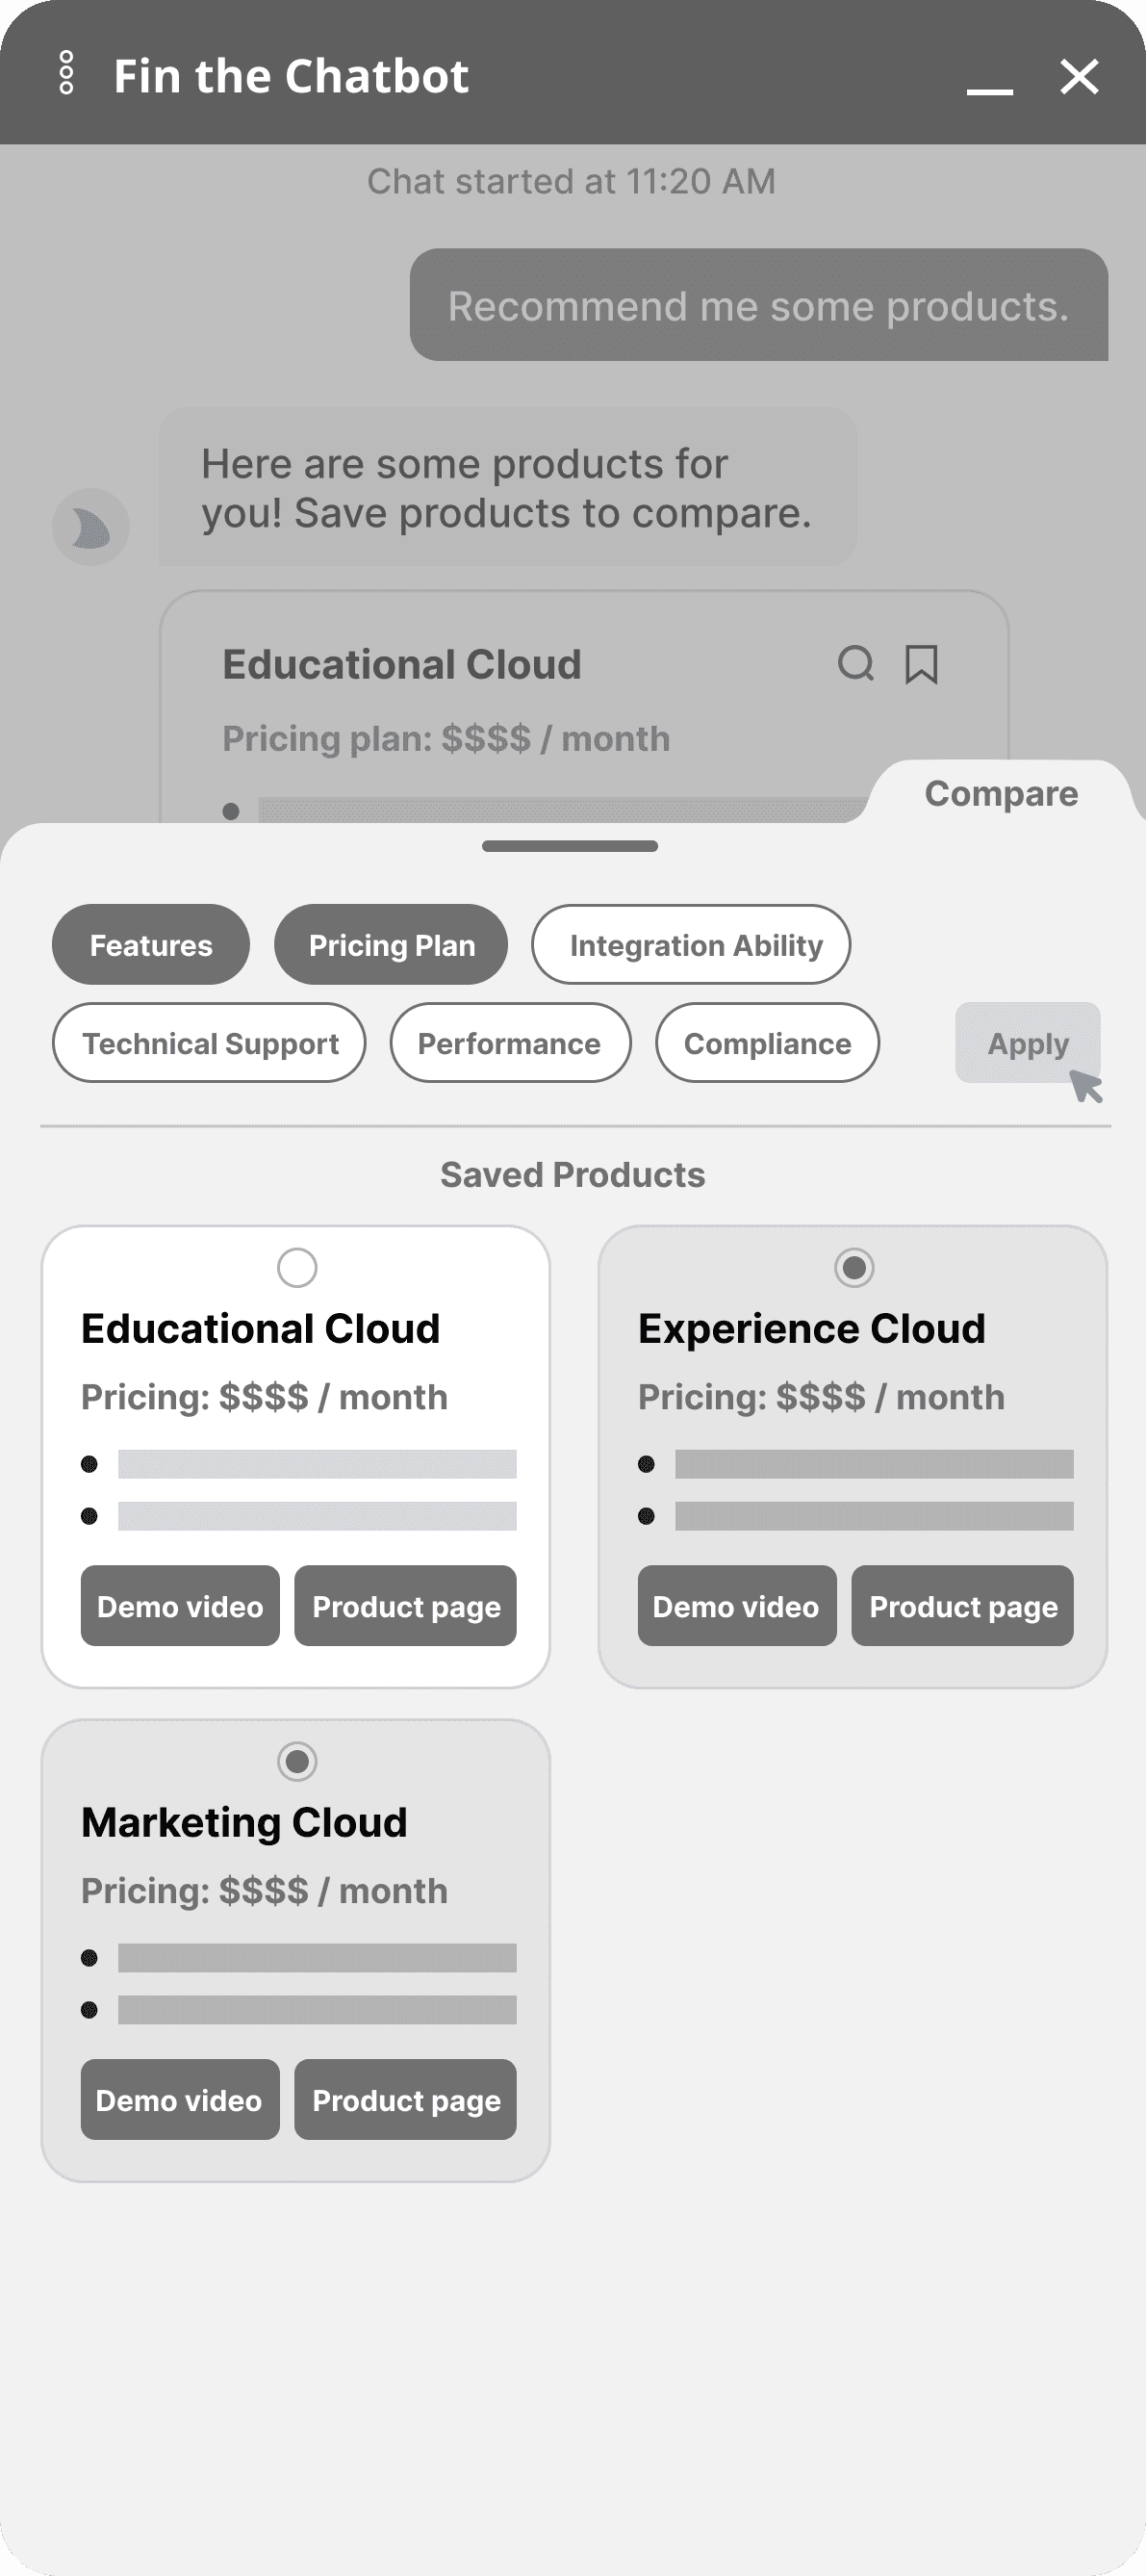Turn off the Pricing Plan filter
The height and width of the screenshot is (2576, 1146).
391,945
